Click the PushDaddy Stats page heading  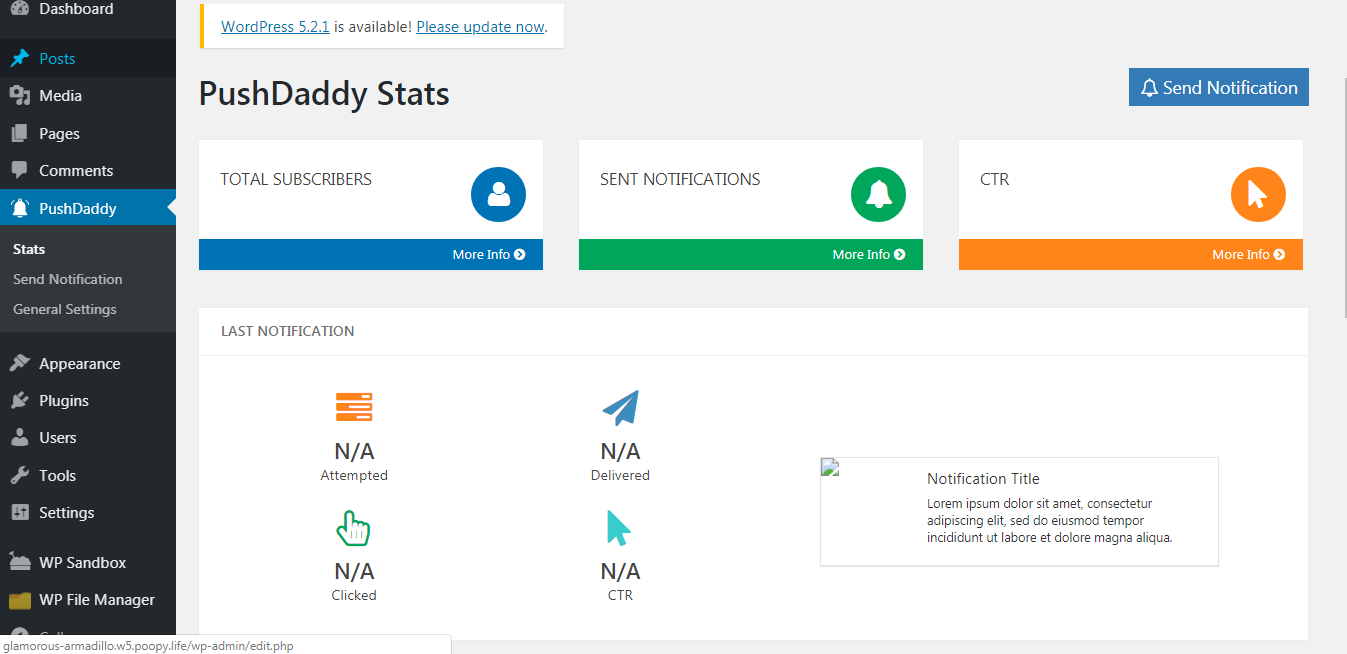click(324, 93)
